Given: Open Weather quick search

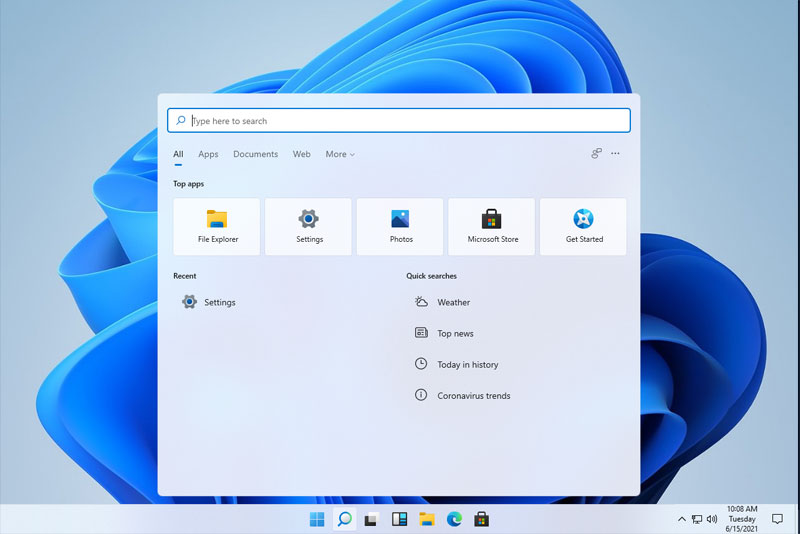Looking at the screenshot, I should (x=452, y=302).
